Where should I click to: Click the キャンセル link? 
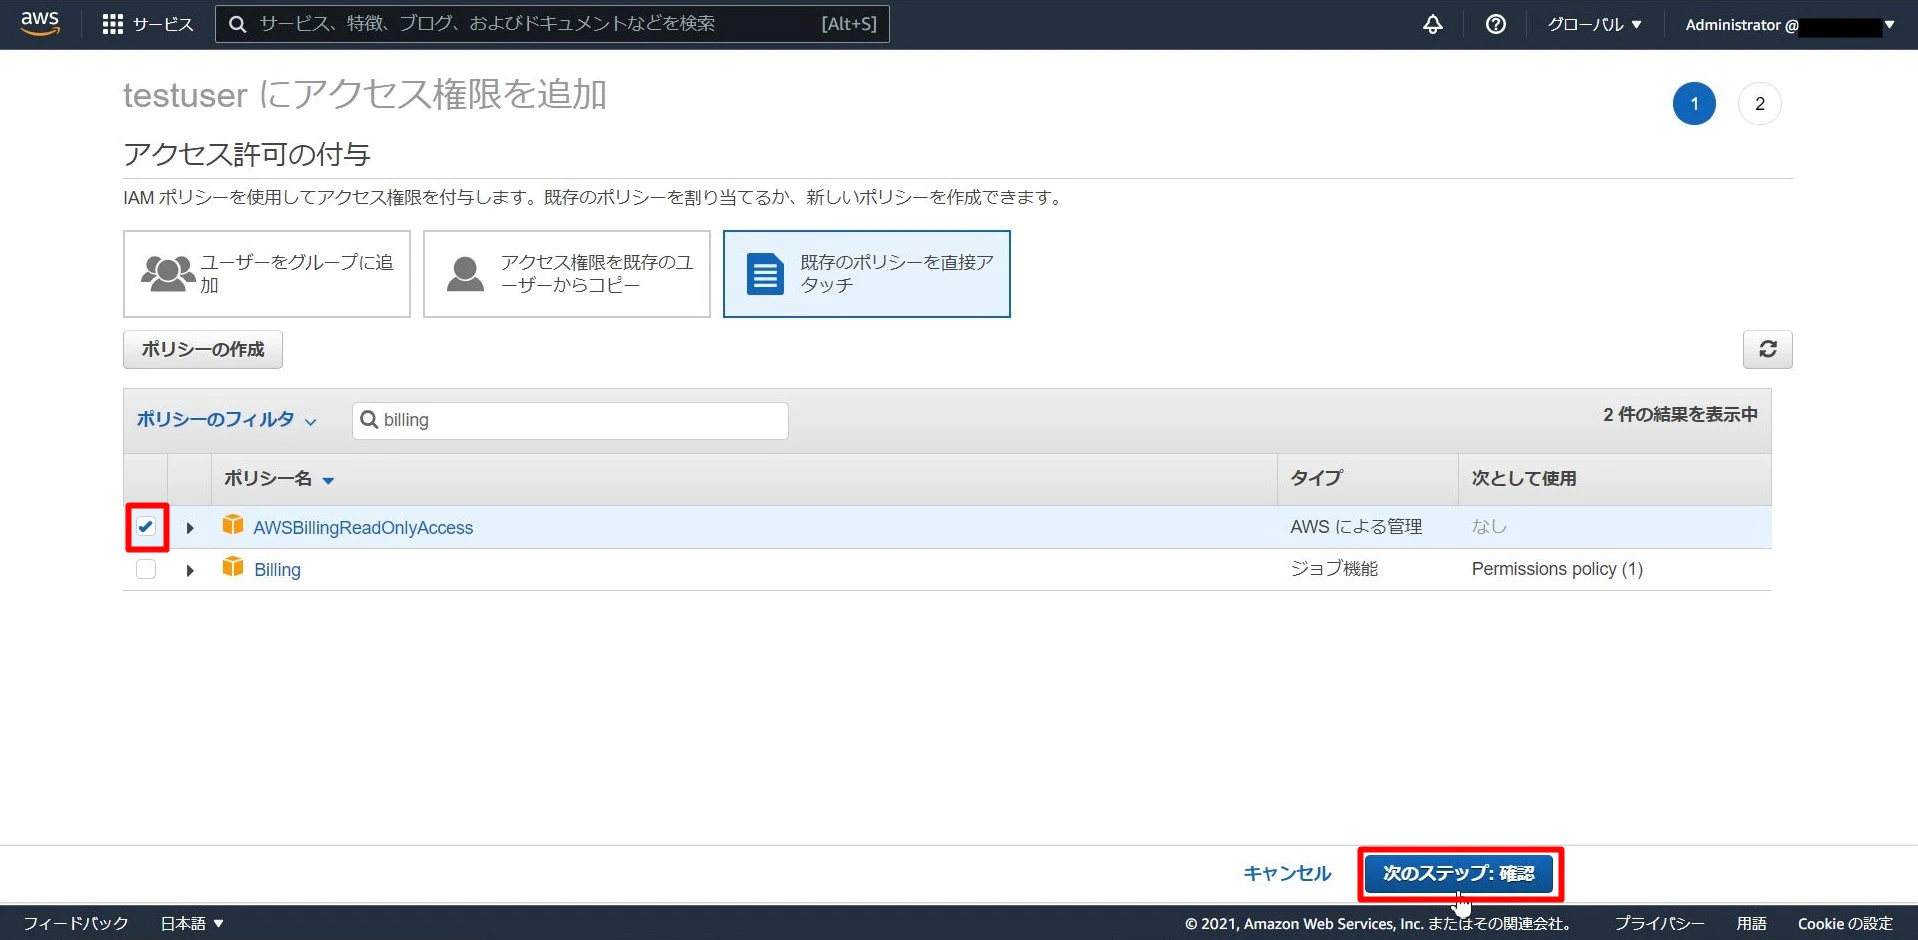[x=1287, y=873]
